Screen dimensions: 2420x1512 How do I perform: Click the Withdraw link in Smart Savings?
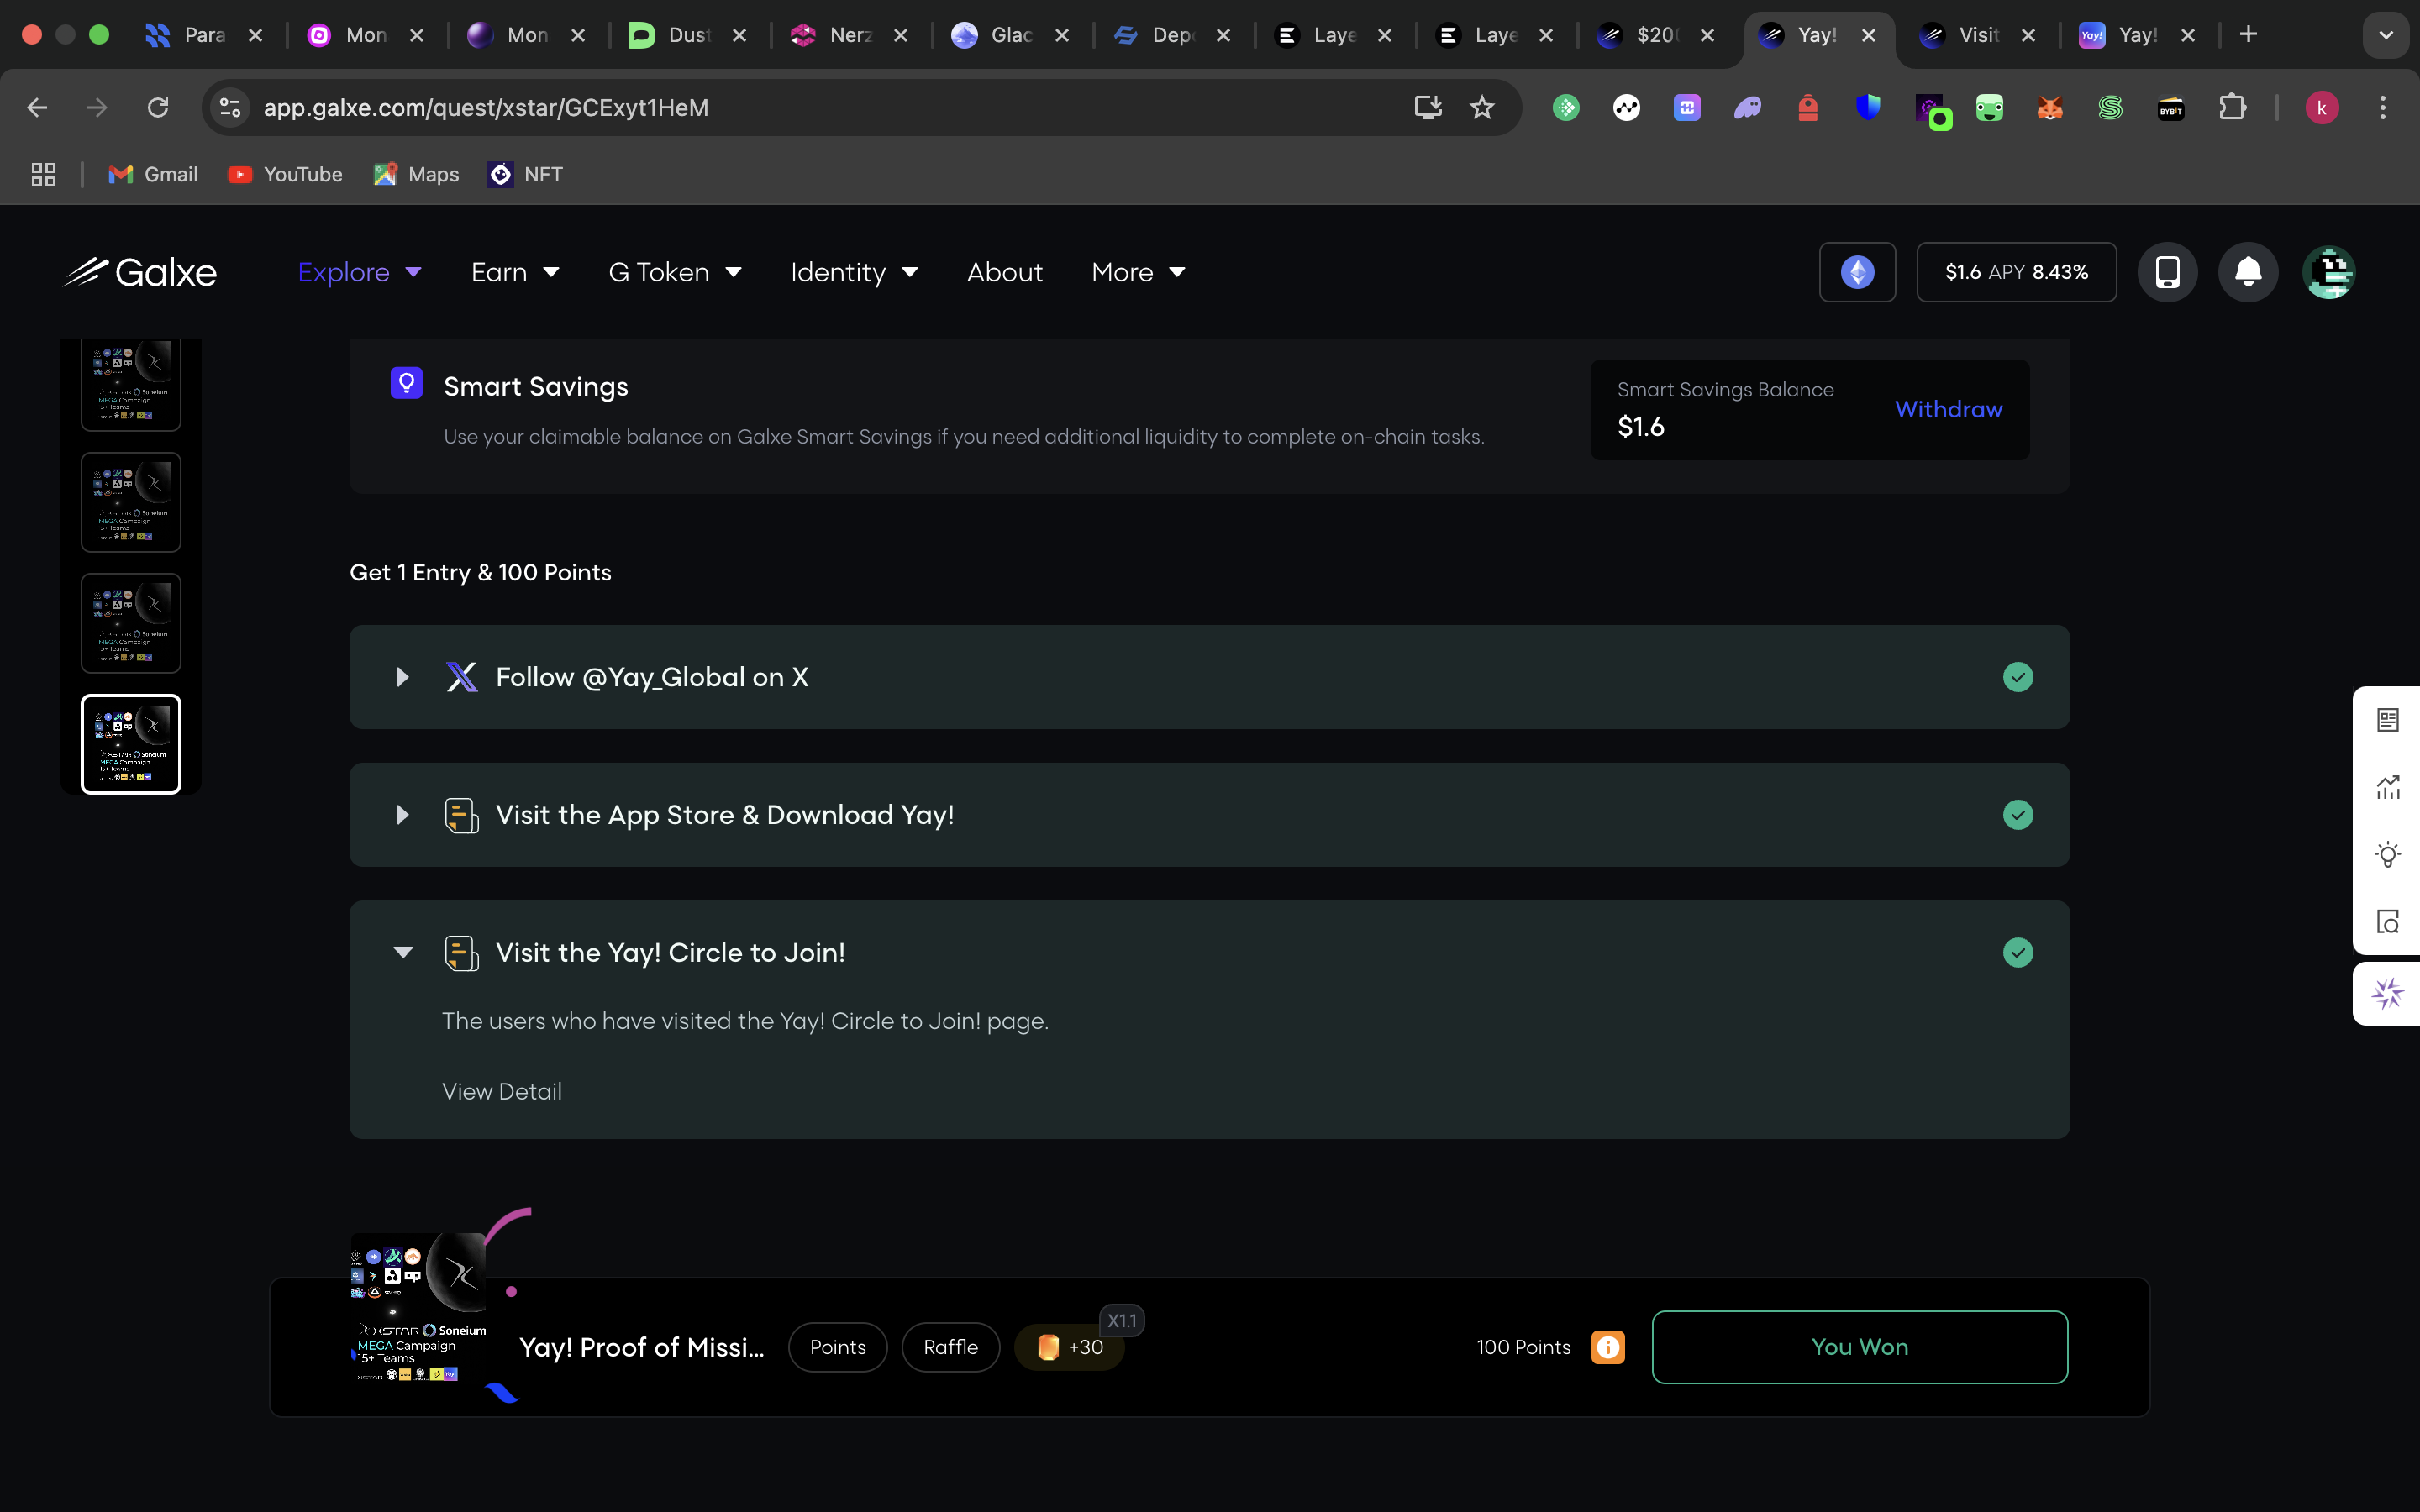1947,409
